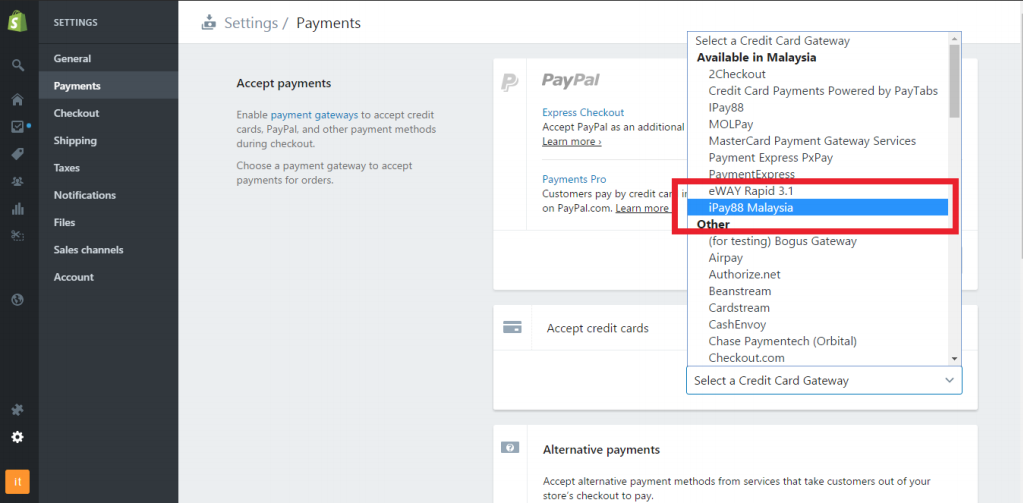
Task: Select Chase Paymentech (Orbital) option
Action: pos(818,341)
